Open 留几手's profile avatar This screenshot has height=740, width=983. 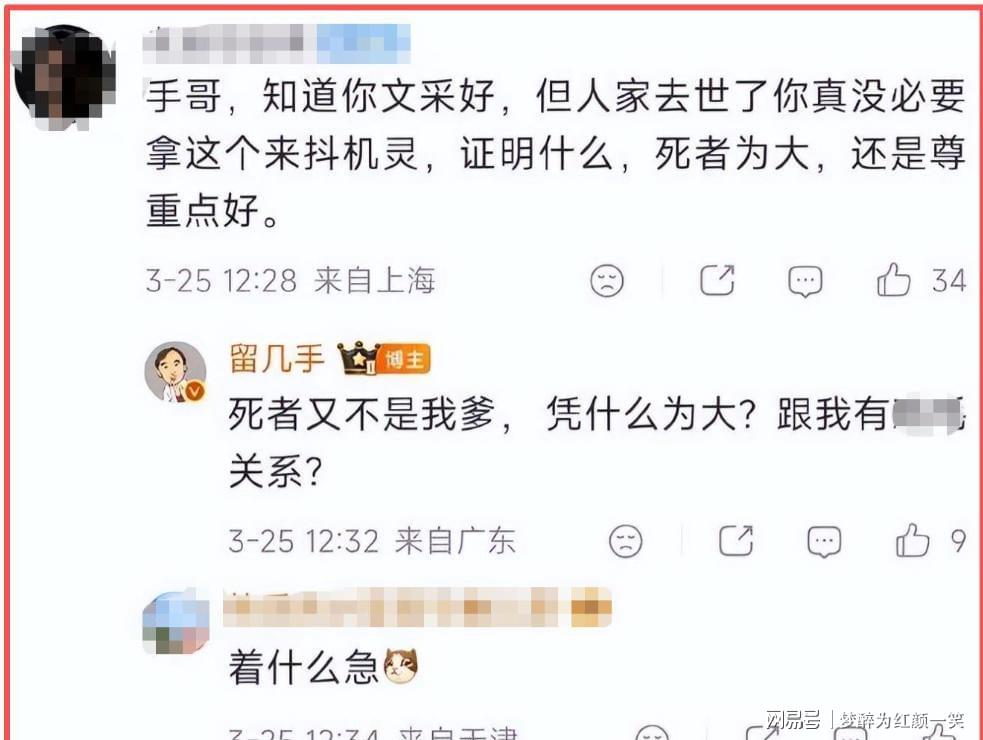click(x=176, y=372)
